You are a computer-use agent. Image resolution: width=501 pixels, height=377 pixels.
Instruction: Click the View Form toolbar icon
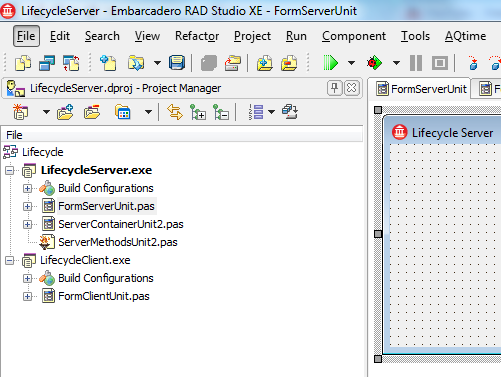coord(47,63)
